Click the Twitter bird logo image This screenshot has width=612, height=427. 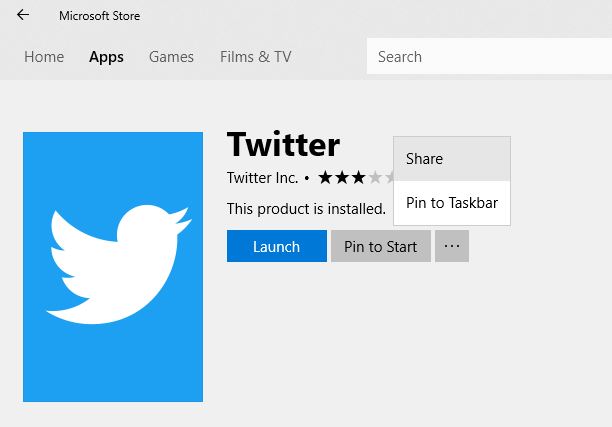pyautogui.click(x=113, y=267)
